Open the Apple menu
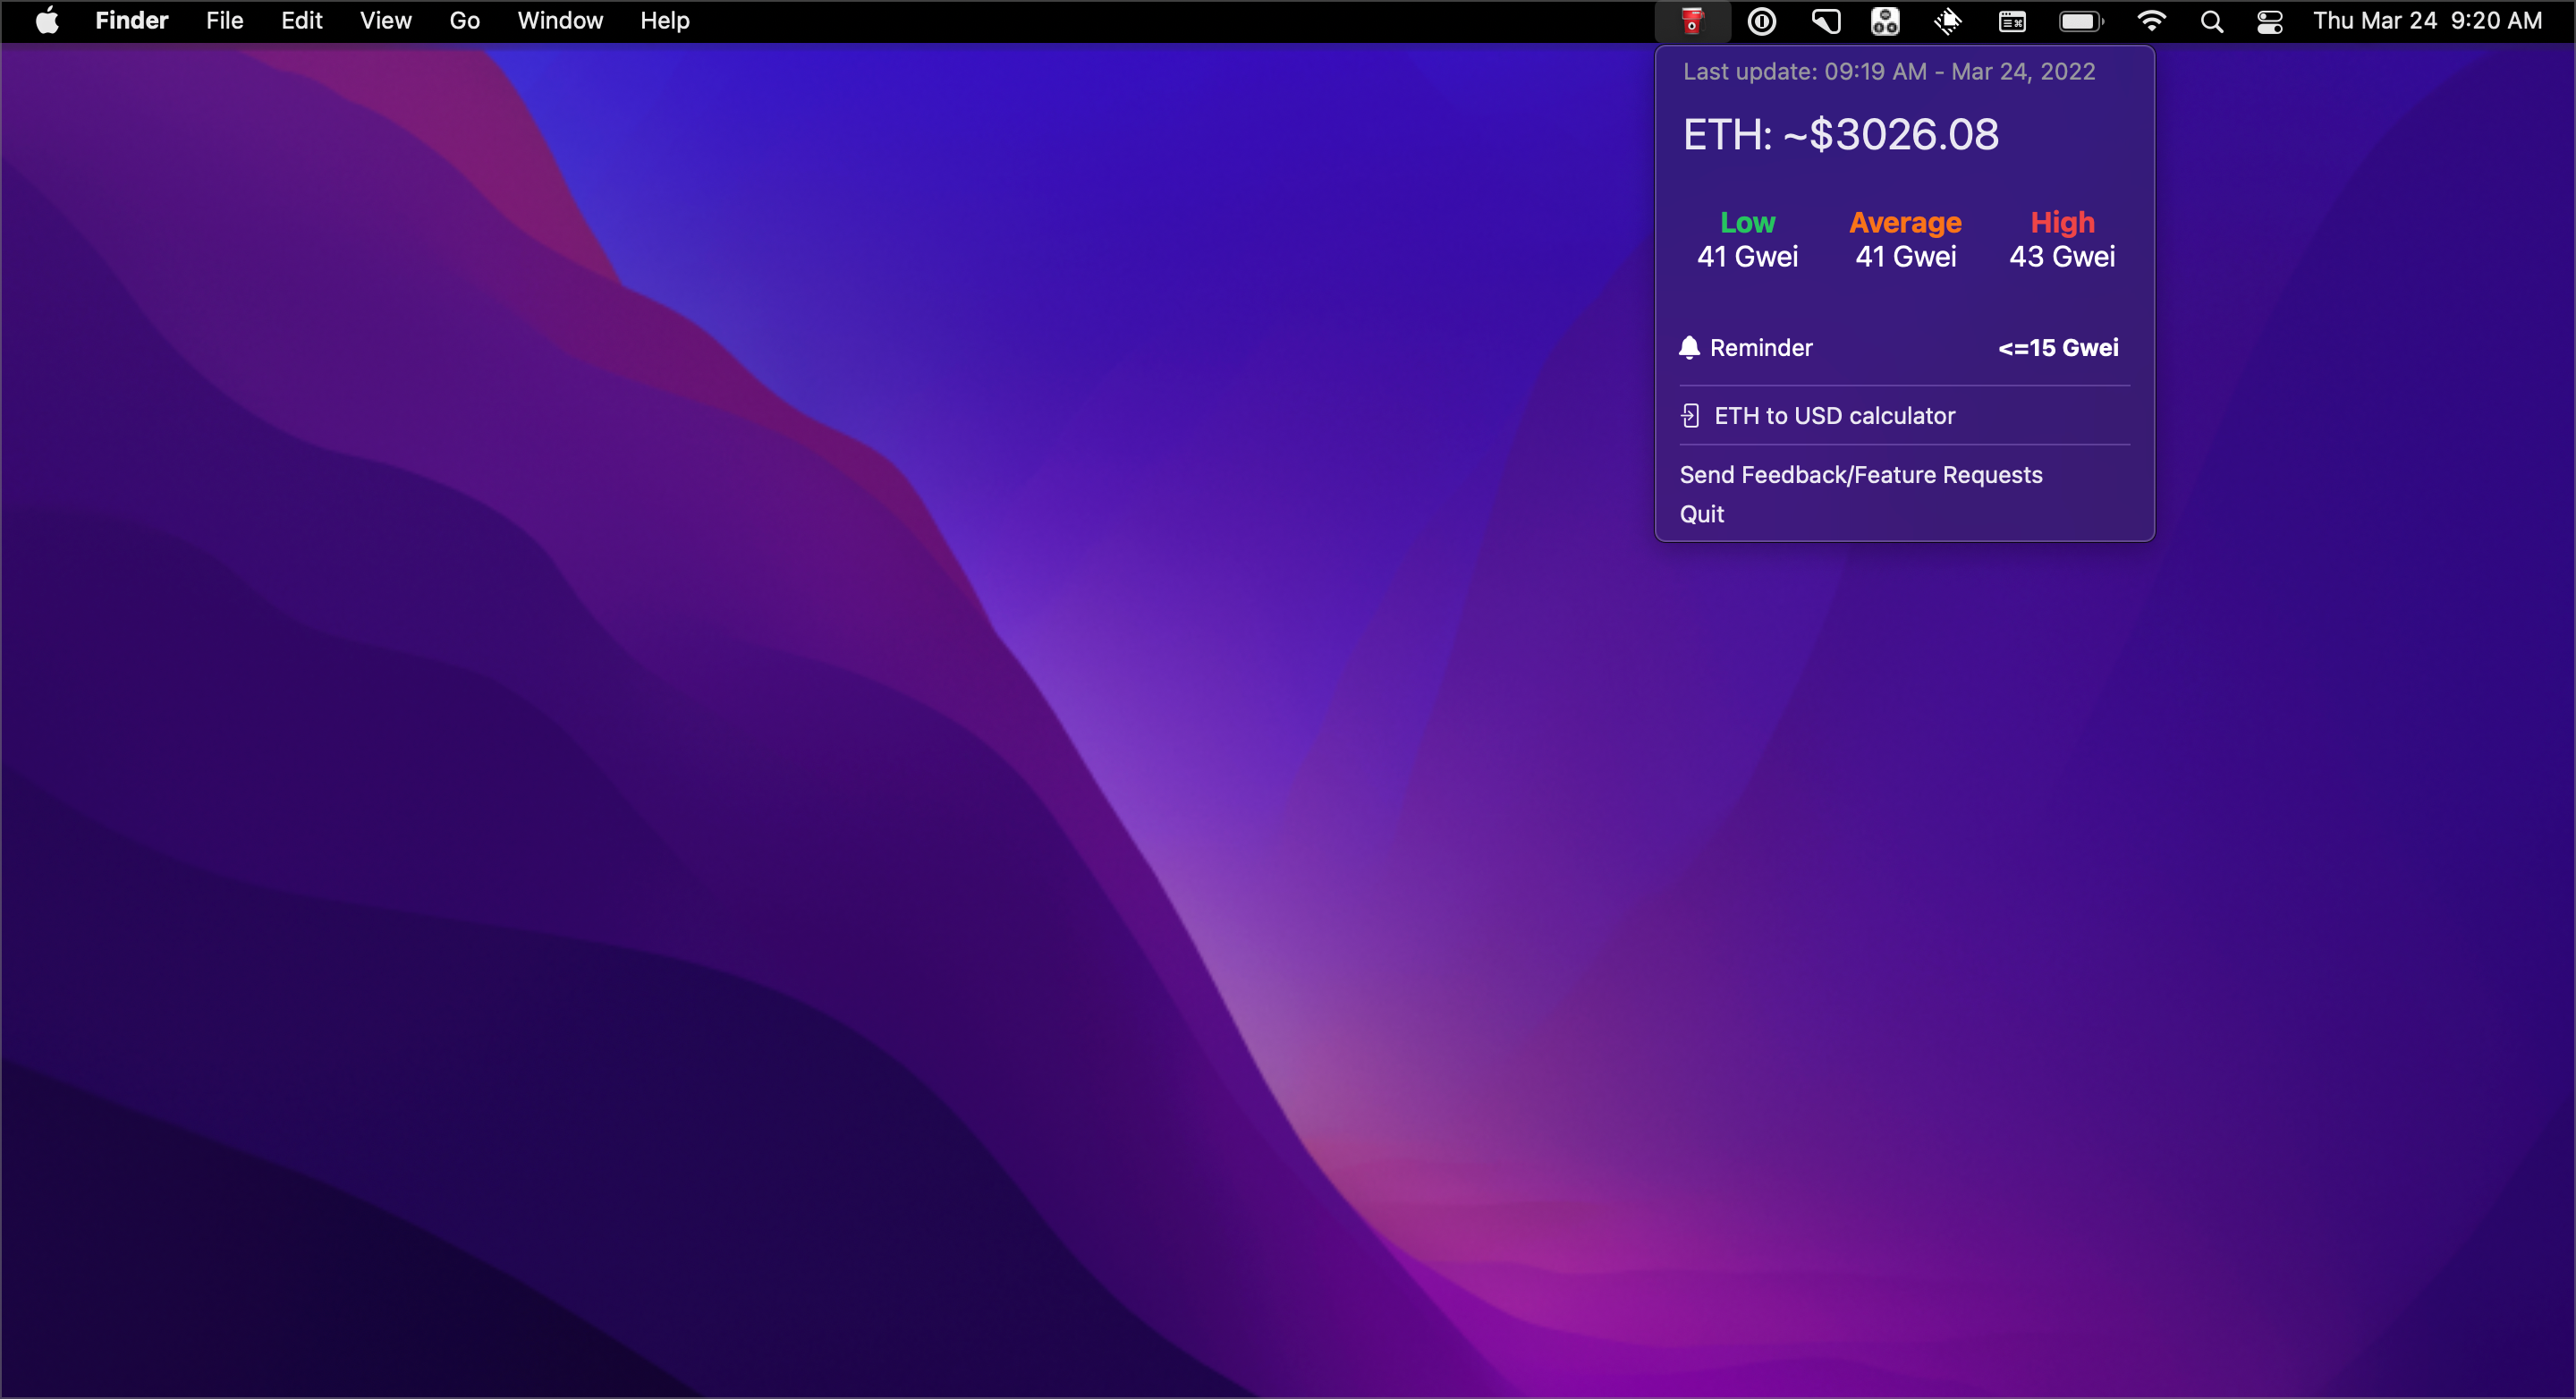Image resolution: width=2576 pixels, height=1399 pixels. 47,21
